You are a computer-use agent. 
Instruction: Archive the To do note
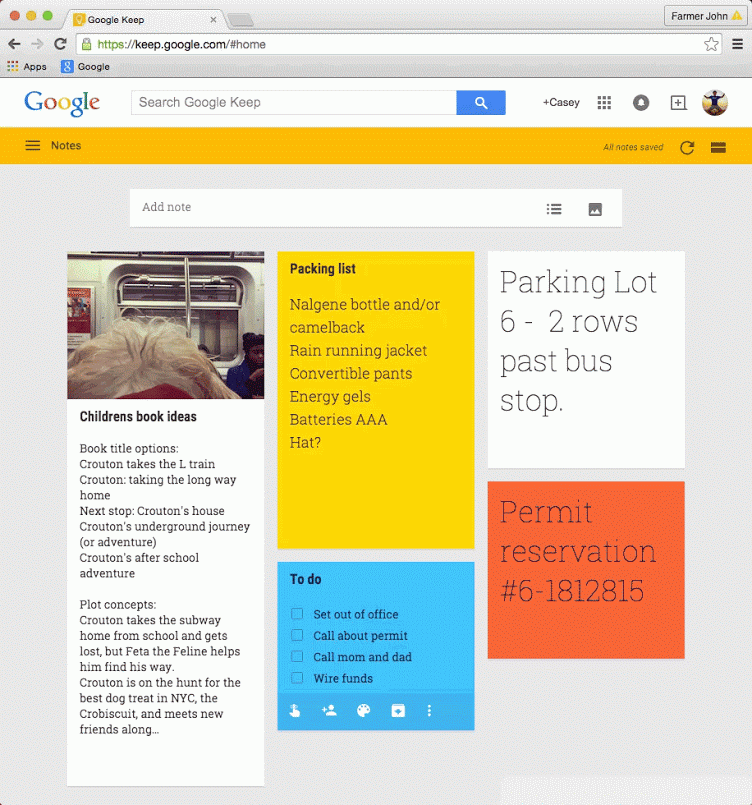(x=398, y=711)
